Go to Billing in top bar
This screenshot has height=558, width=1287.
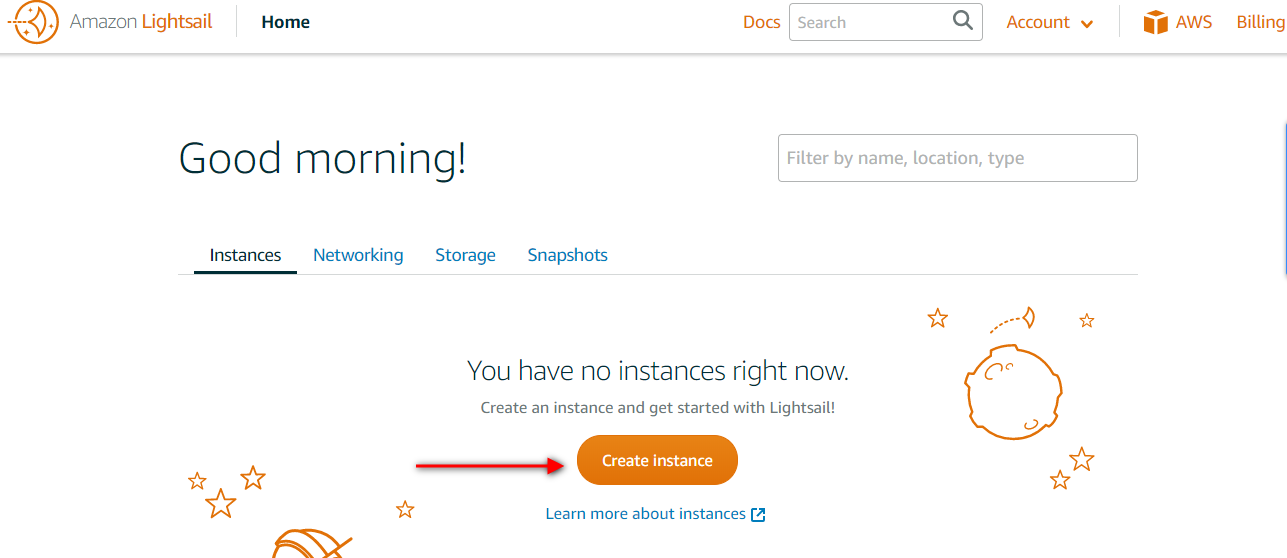click(1260, 22)
